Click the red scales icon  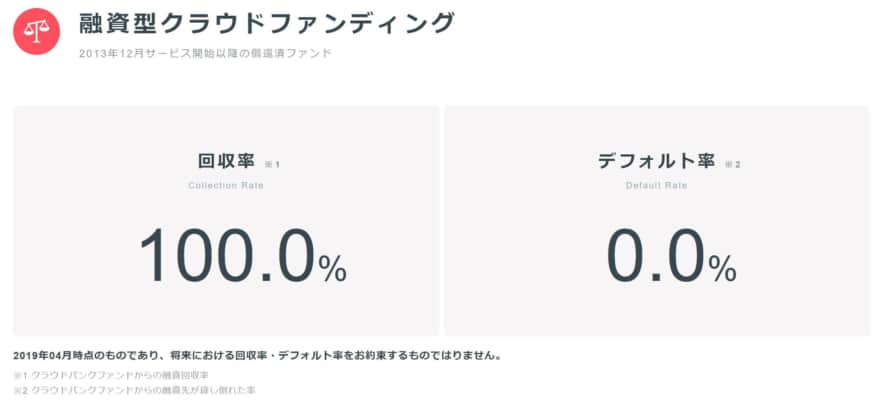[x=36, y=31]
